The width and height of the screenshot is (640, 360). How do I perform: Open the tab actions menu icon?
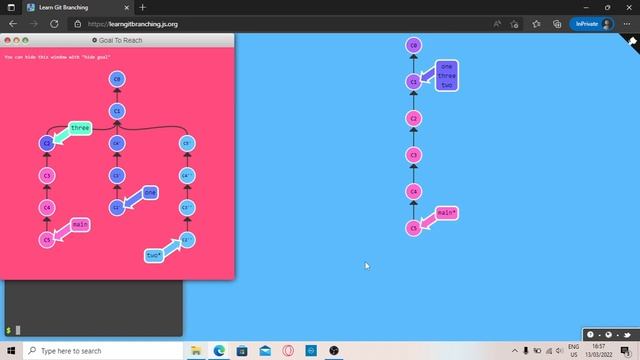pyautogui.click(x=11, y=7)
